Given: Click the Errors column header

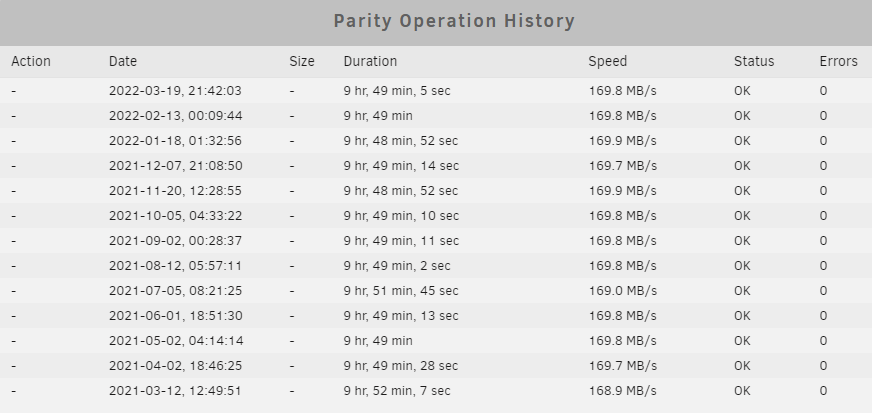Looking at the screenshot, I should click(838, 61).
